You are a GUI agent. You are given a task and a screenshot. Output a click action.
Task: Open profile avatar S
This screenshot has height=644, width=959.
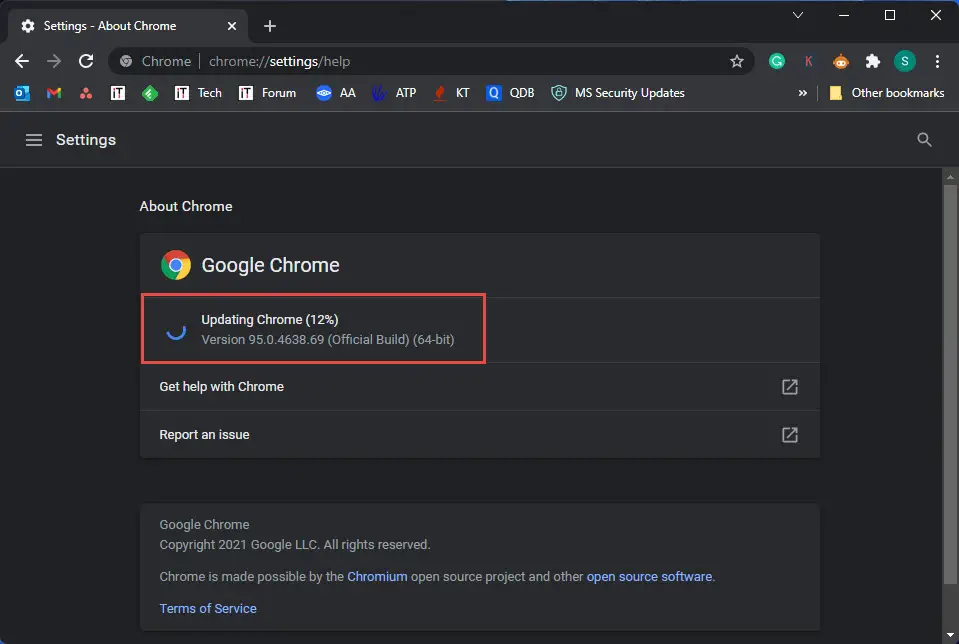(x=905, y=61)
